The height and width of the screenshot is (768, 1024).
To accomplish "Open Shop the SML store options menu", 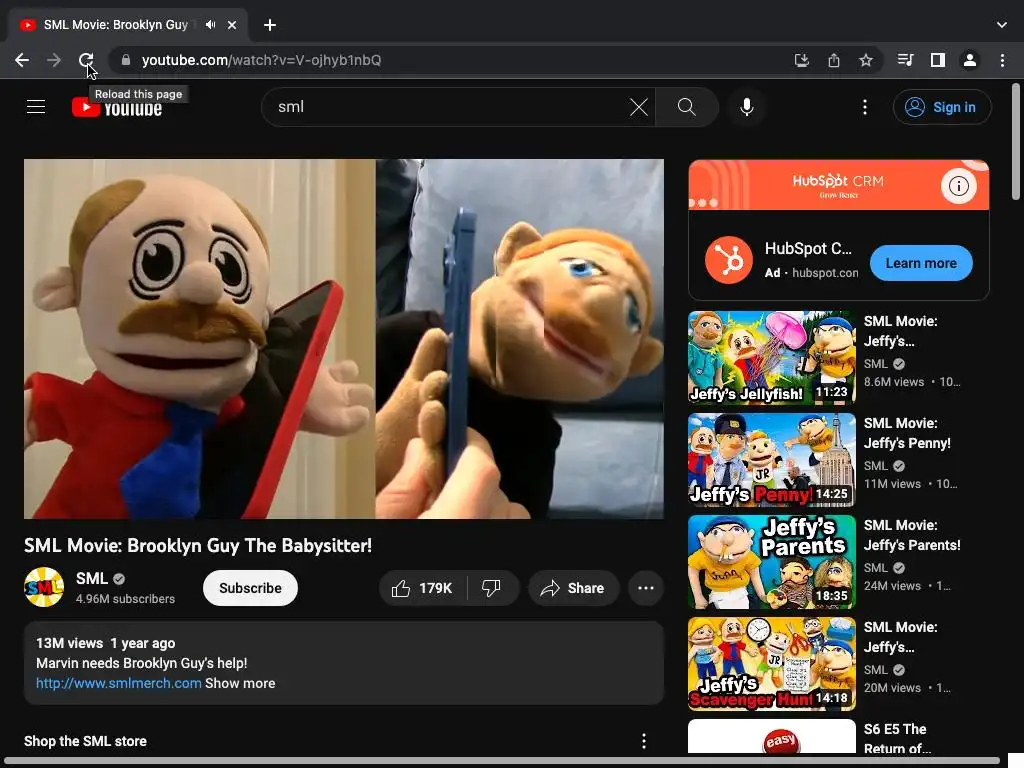I will point(643,741).
